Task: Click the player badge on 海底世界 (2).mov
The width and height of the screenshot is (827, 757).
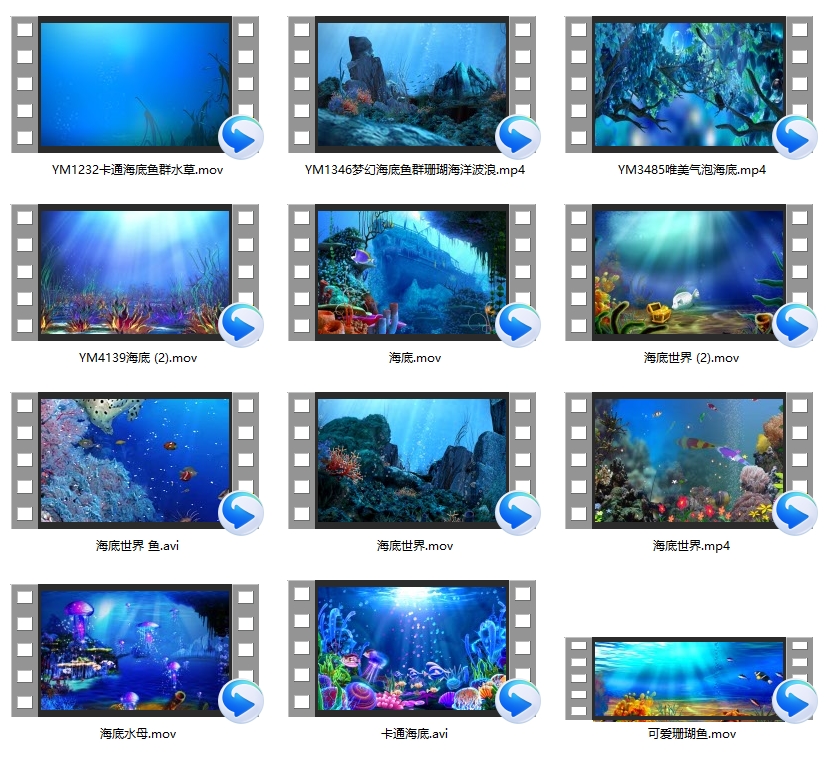Action: (x=795, y=325)
